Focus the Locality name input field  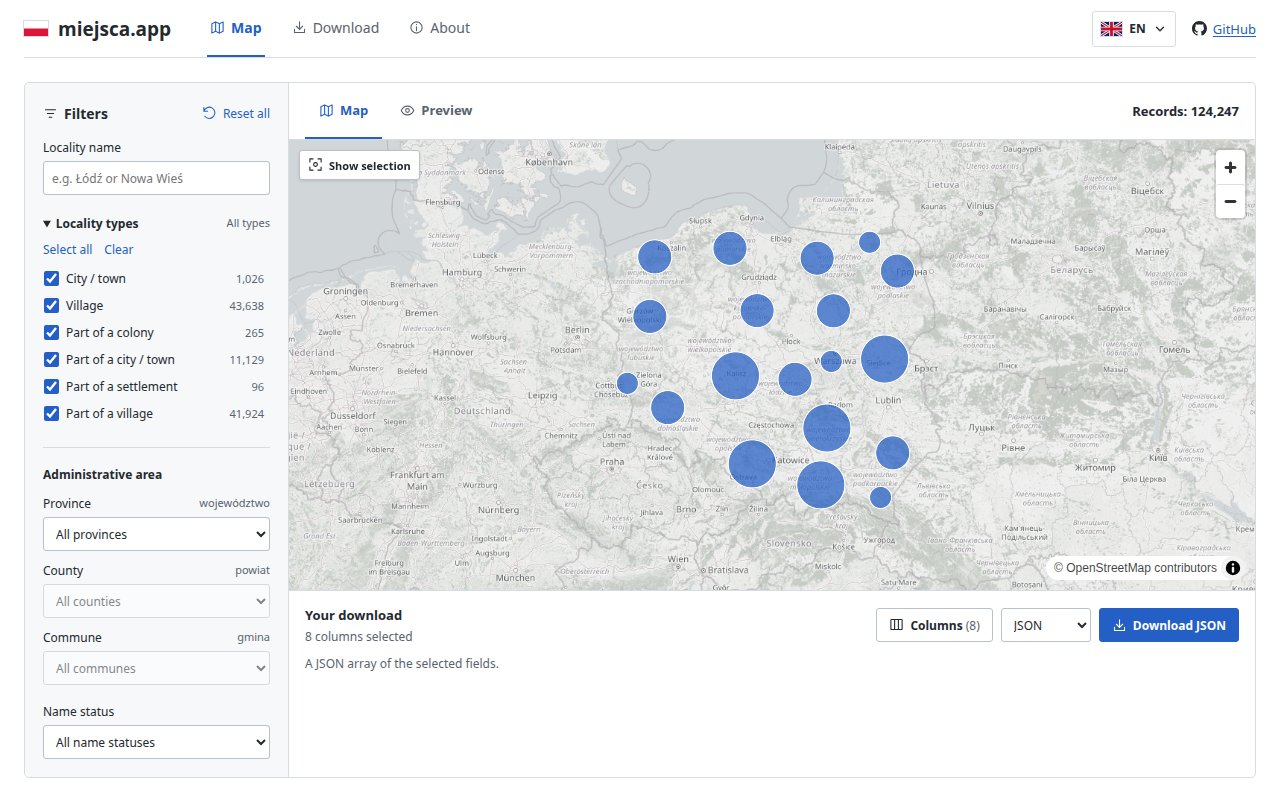(x=156, y=178)
